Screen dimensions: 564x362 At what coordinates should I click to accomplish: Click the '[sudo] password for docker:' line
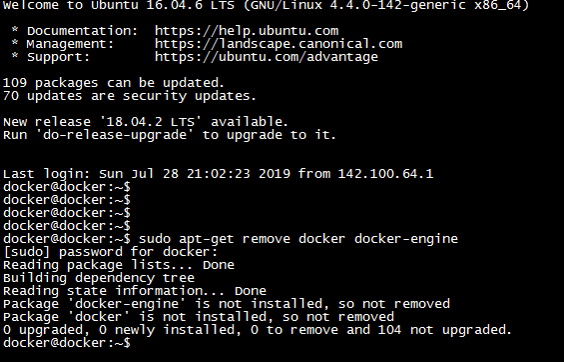[110, 252]
